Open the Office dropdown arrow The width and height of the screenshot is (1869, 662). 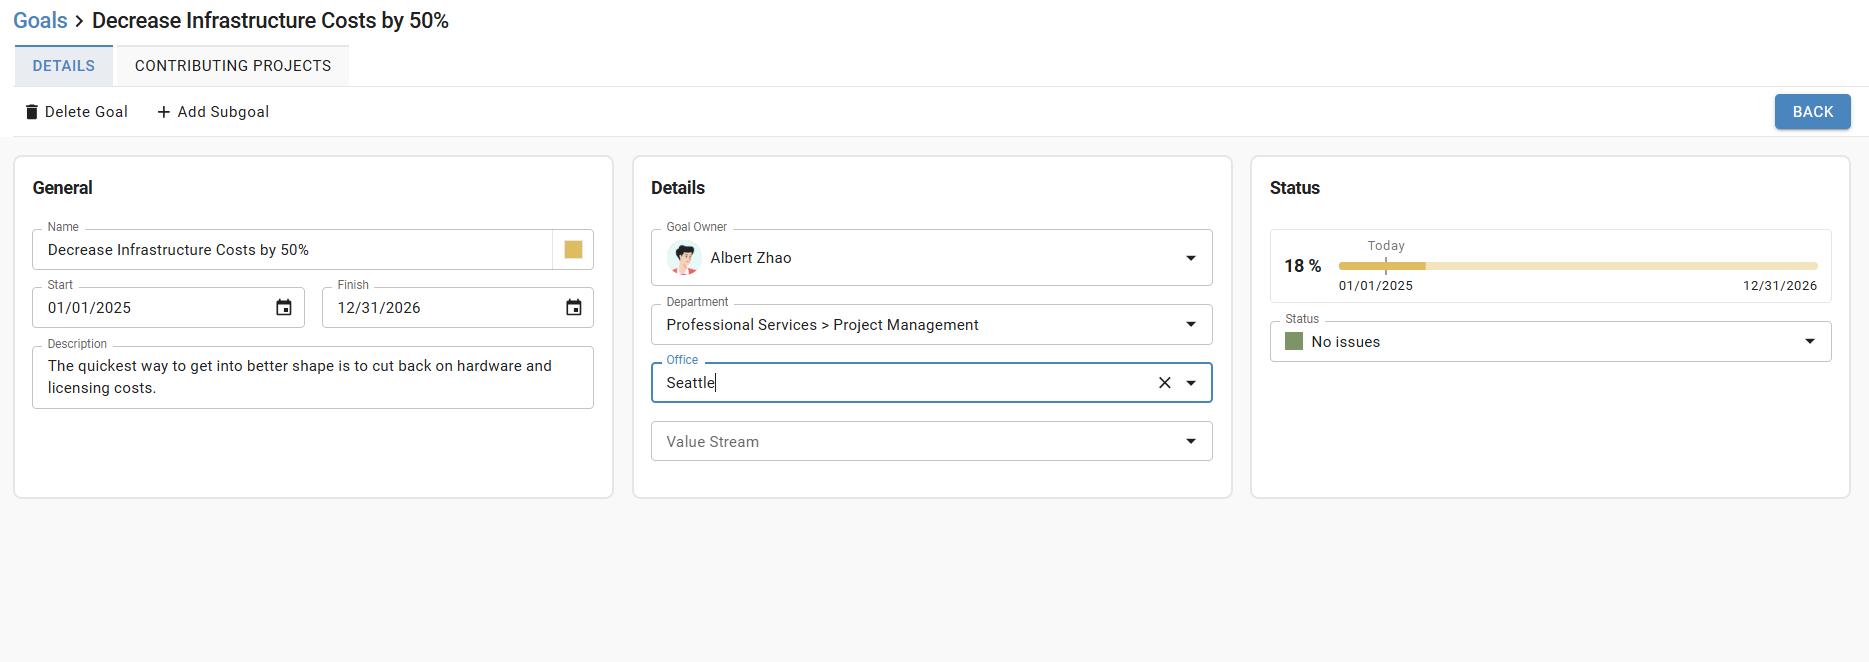(x=1191, y=383)
